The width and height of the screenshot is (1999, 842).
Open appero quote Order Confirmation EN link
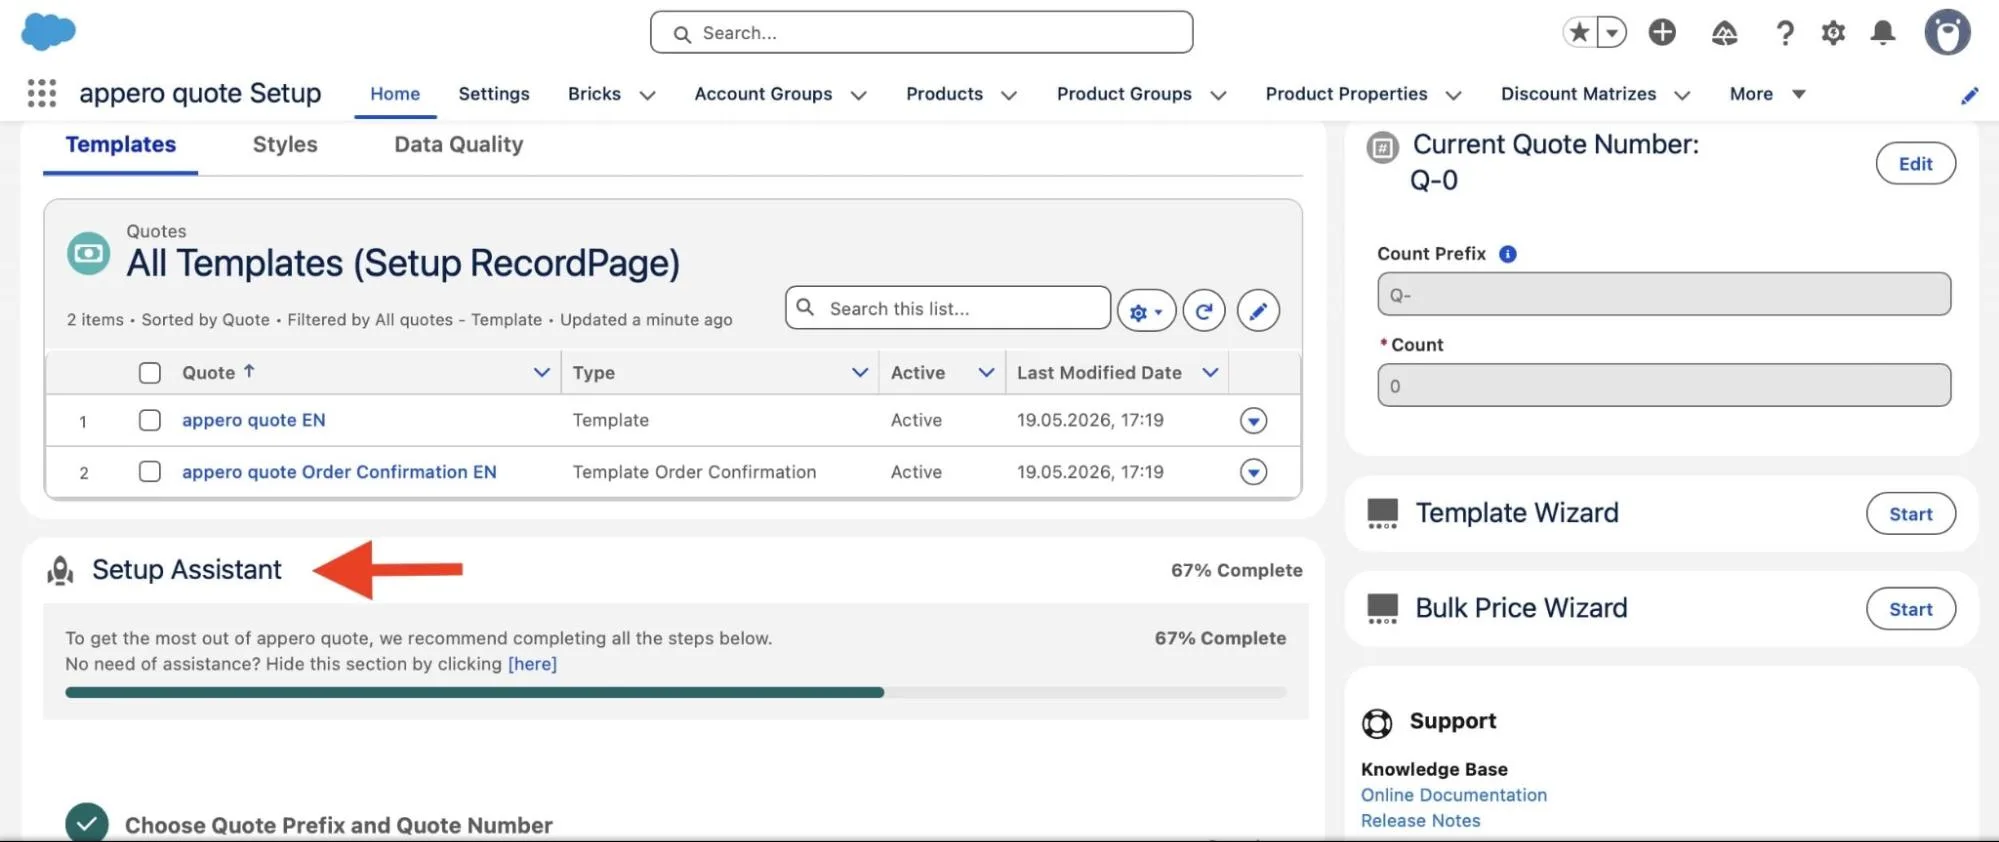[x=339, y=472]
